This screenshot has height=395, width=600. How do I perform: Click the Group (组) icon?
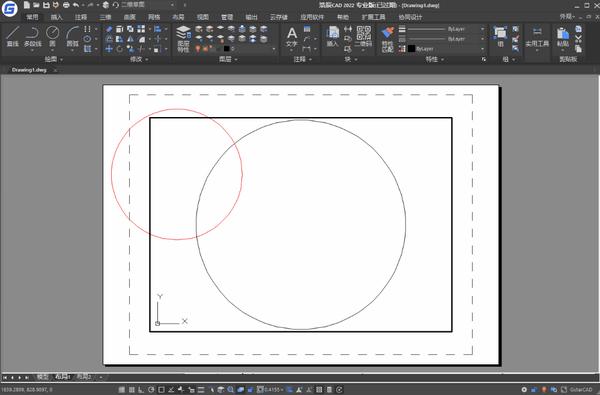pyautogui.click(x=500, y=37)
